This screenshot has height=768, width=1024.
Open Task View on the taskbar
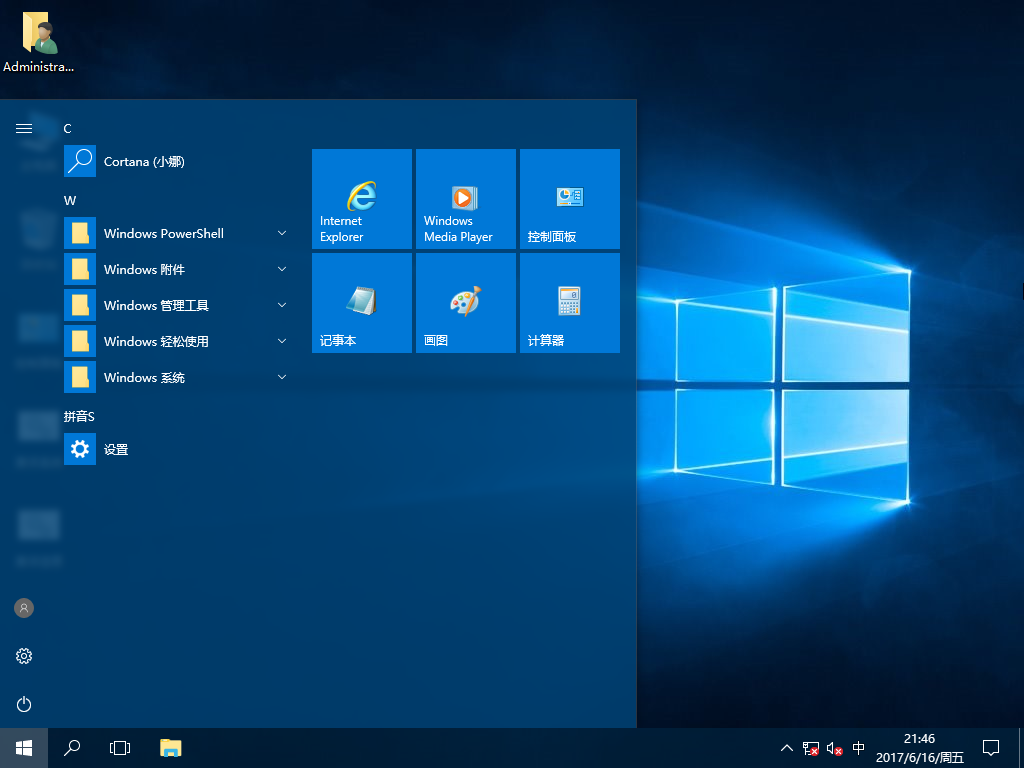tap(120, 748)
